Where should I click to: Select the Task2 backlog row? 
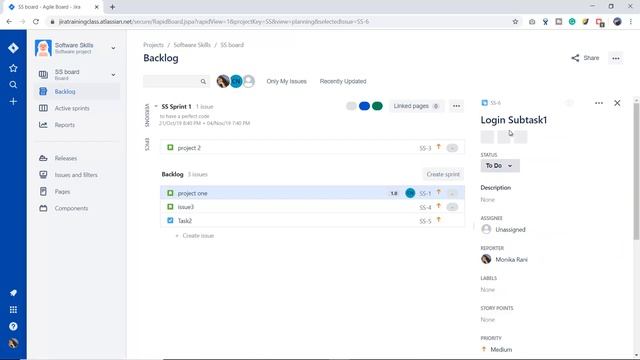[312, 220]
